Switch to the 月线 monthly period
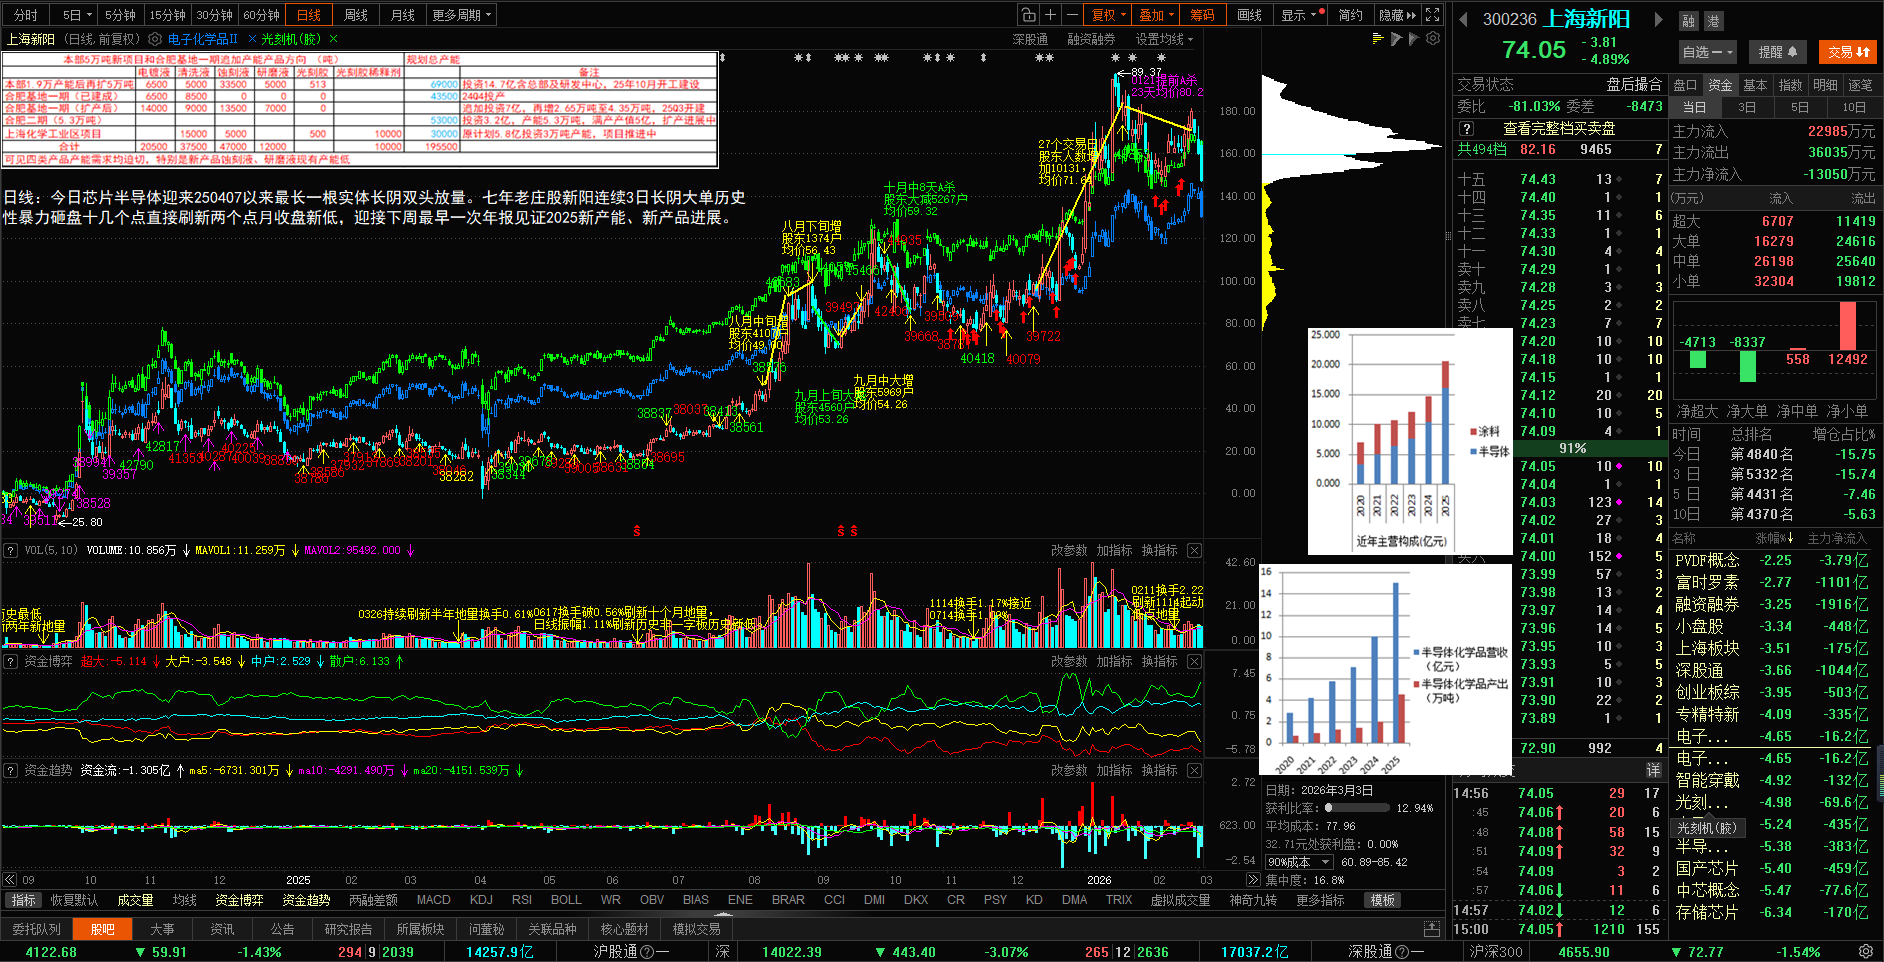Screen dimensions: 1884x962 coord(403,15)
